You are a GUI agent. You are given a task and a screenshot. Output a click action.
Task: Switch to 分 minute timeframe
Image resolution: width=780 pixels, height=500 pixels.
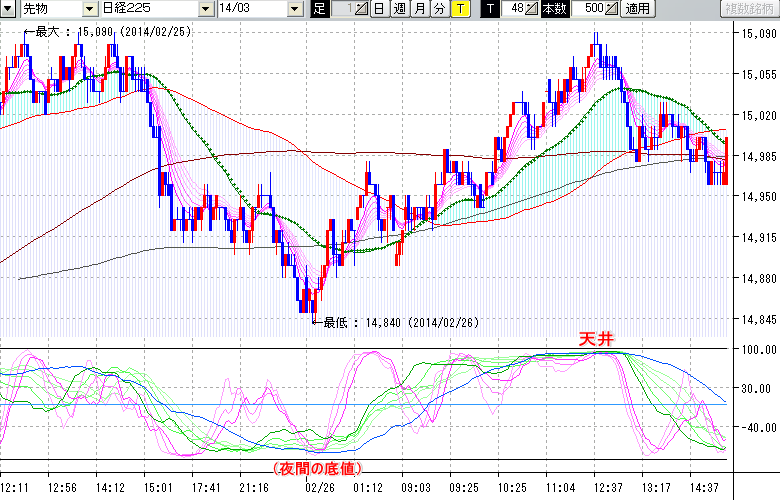pyautogui.click(x=439, y=9)
